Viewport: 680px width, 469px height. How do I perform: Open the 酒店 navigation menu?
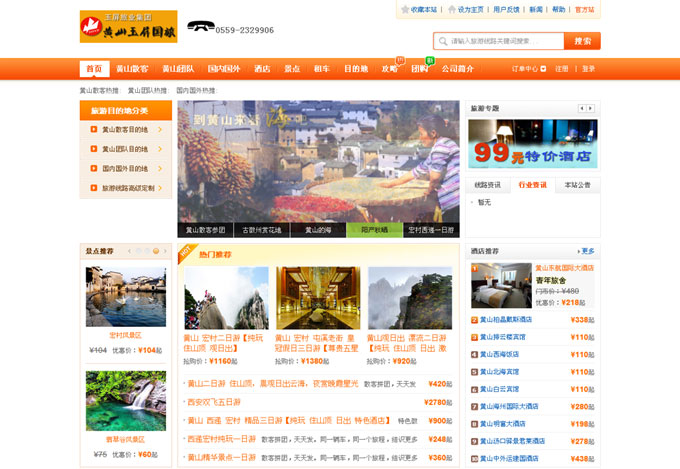(262, 69)
